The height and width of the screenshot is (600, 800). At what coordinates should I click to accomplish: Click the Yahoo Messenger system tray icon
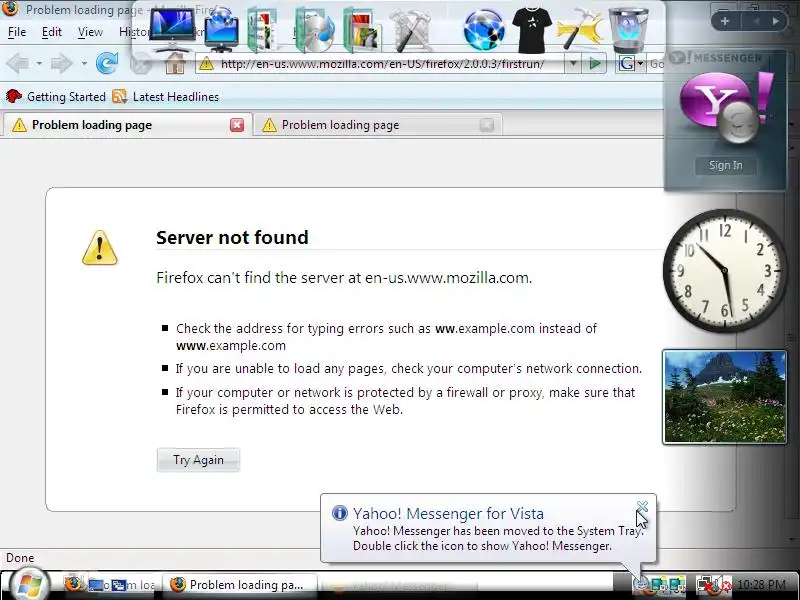tap(641, 584)
